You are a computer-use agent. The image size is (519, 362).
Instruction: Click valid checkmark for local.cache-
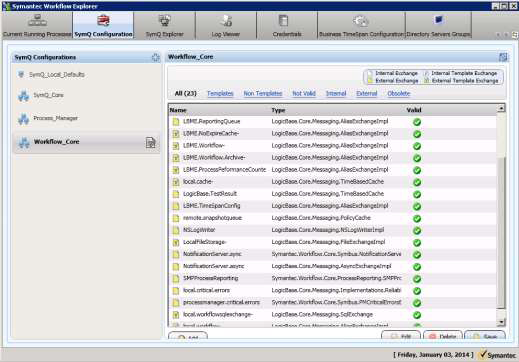pos(417,182)
